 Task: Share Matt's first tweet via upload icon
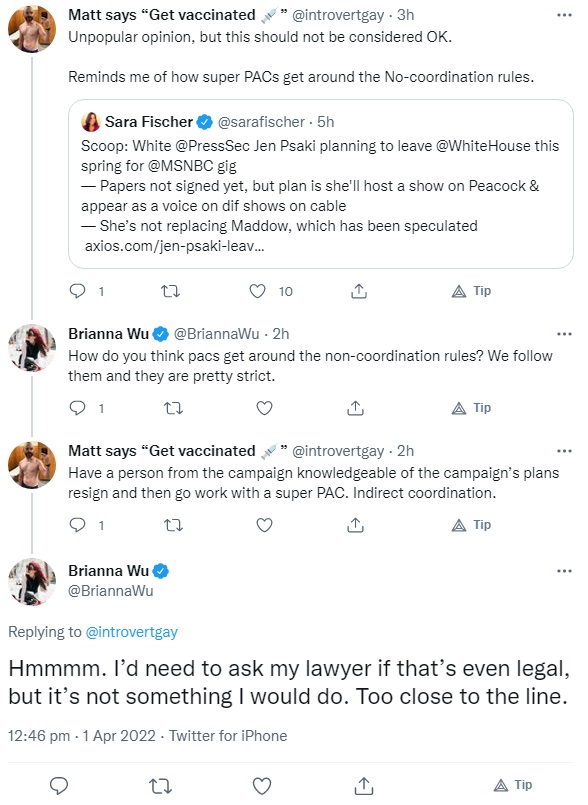point(358,291)
